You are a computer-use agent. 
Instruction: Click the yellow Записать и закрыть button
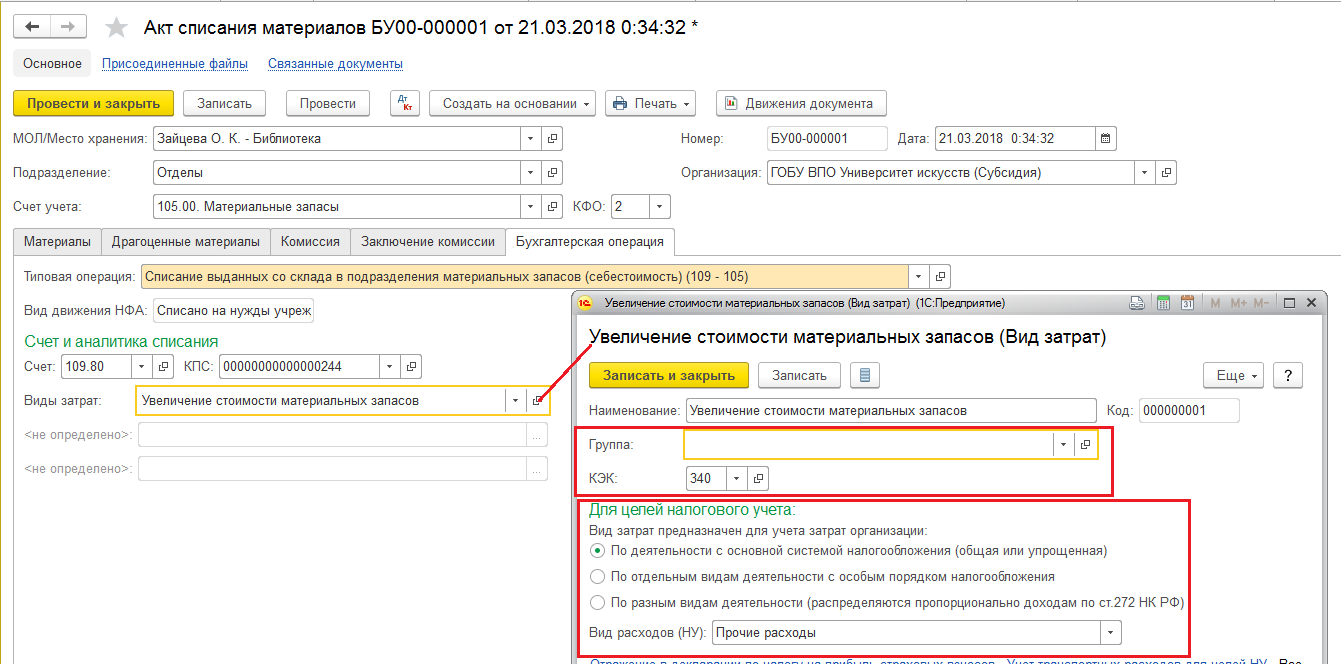coord(669,375)
